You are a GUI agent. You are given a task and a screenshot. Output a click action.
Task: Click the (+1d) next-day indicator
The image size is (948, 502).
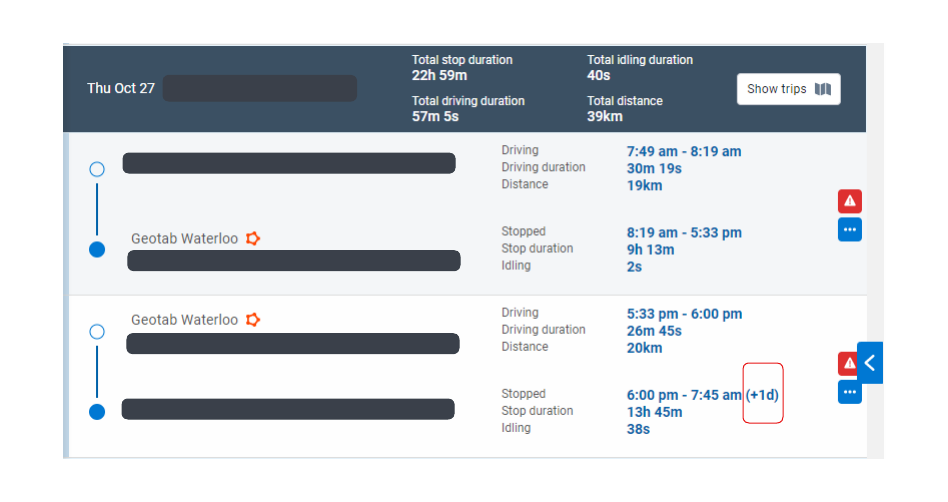(763, 395)
